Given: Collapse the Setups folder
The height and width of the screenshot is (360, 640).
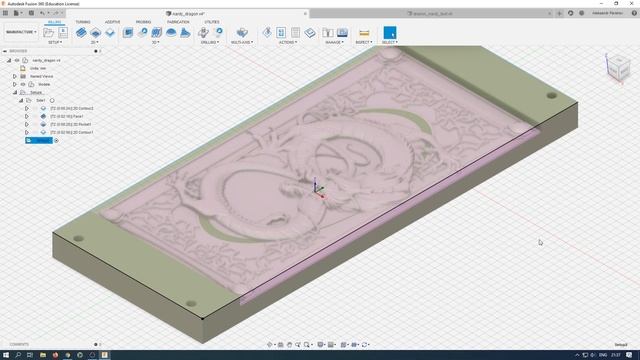Looking at the screenshot, I should coord(15,92).
